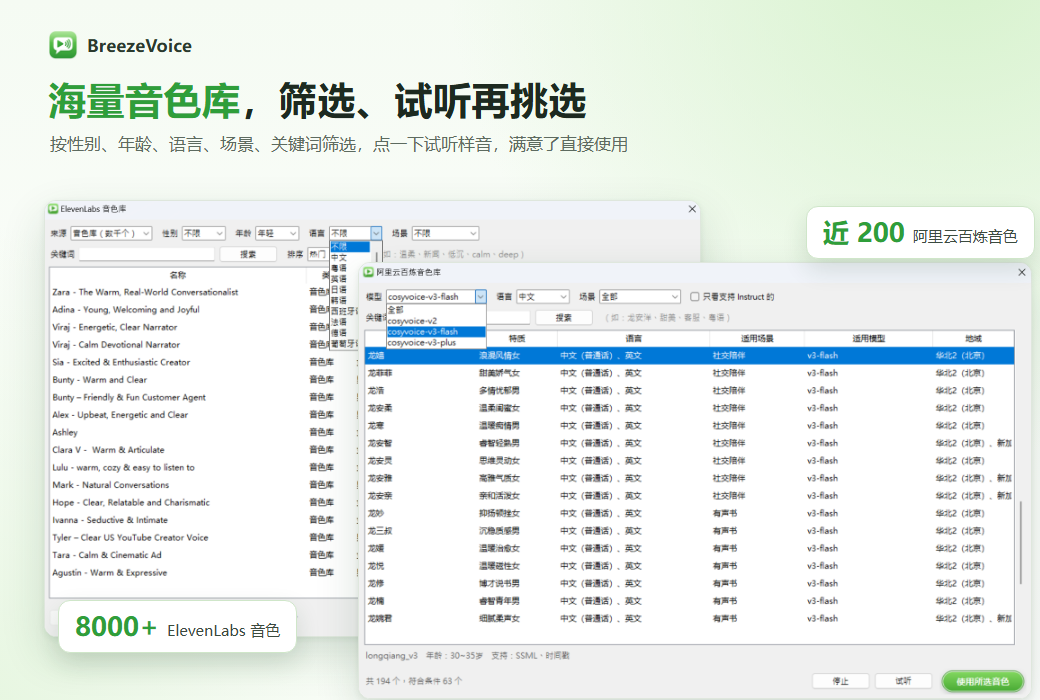Click 搜索 button in 阿里云百炼 window
Screen dimensions: 1040x700
563,318
